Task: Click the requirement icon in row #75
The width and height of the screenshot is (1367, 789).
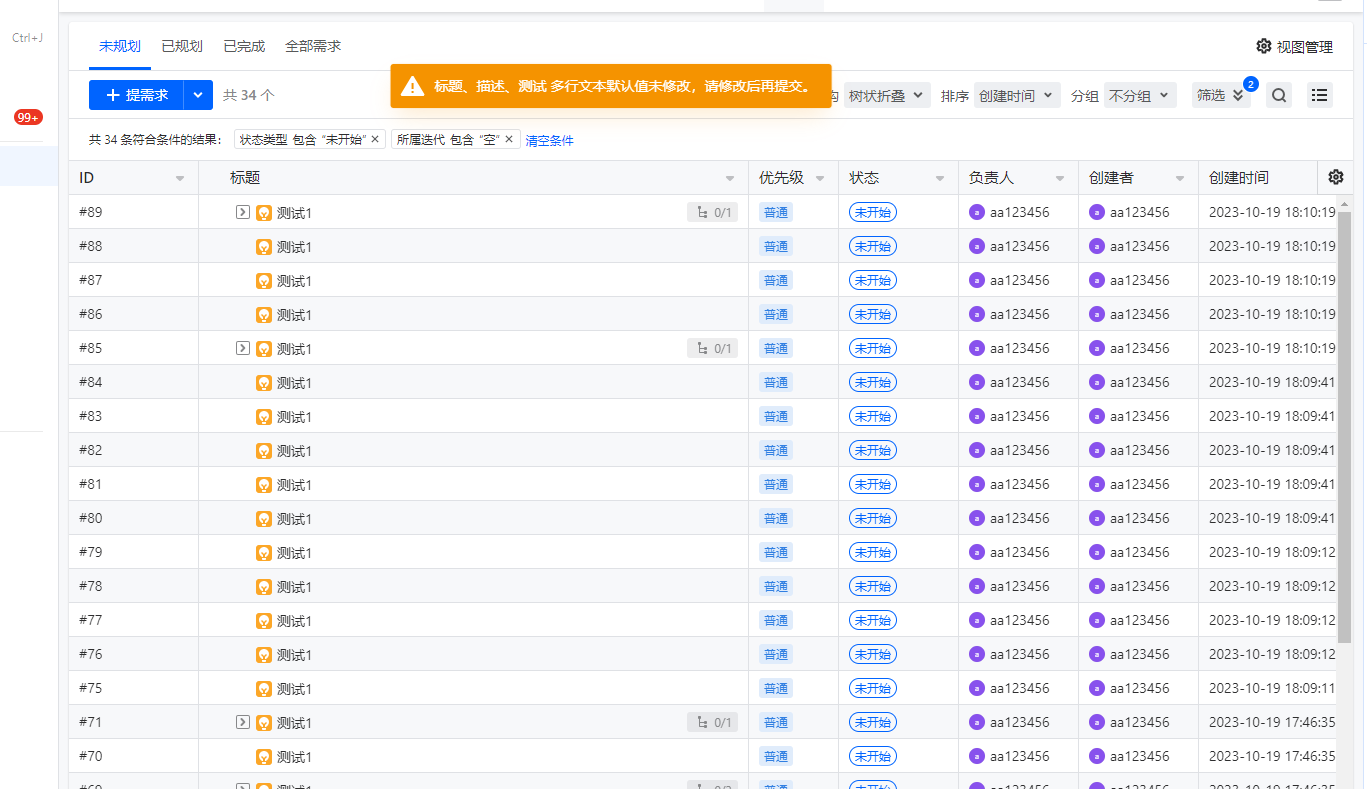Action: (x=264, y=688)
